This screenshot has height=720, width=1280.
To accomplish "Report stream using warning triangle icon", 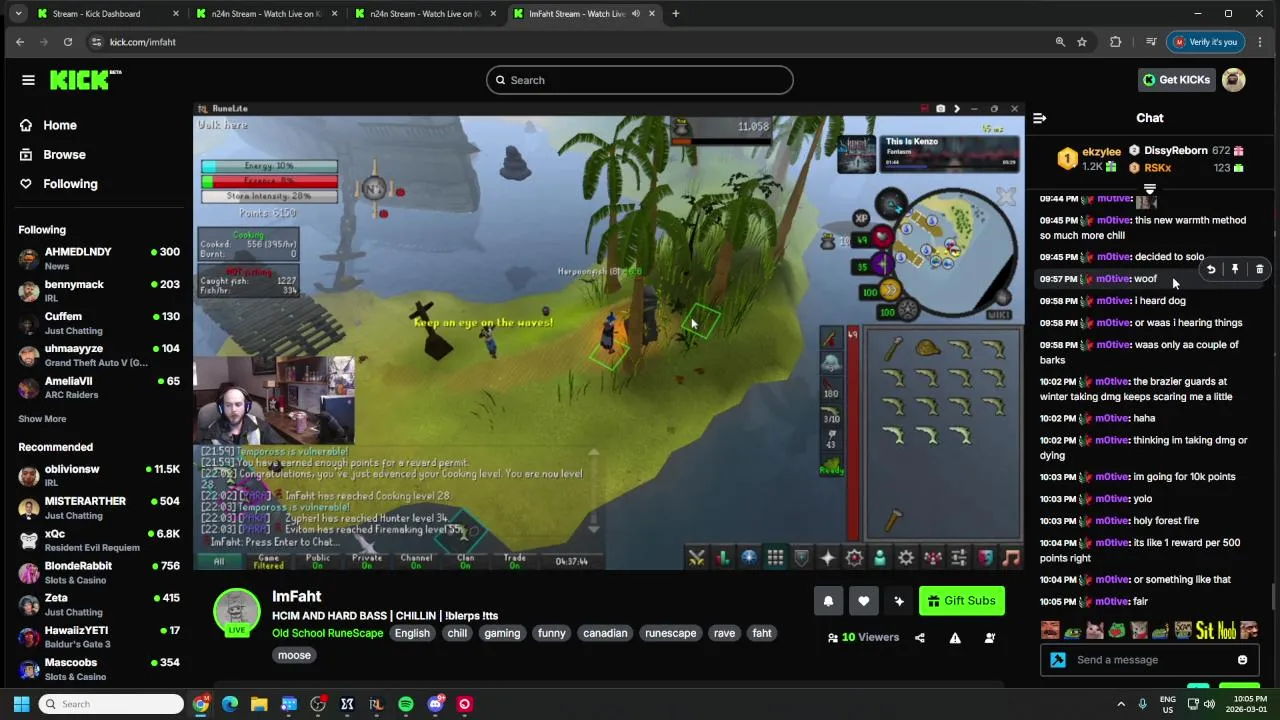I will (955, 638).
